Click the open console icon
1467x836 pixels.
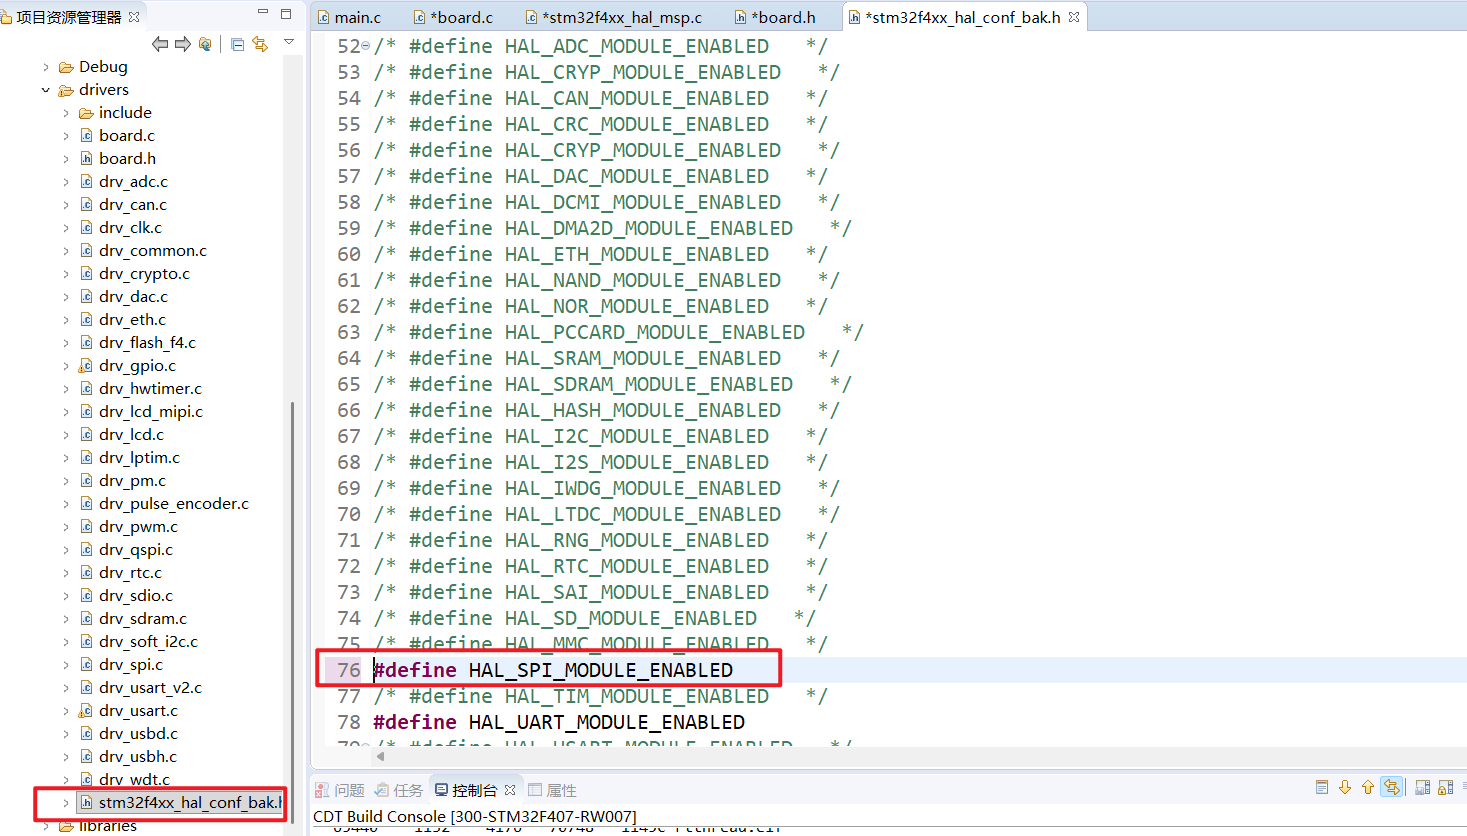pos(1446,788)
